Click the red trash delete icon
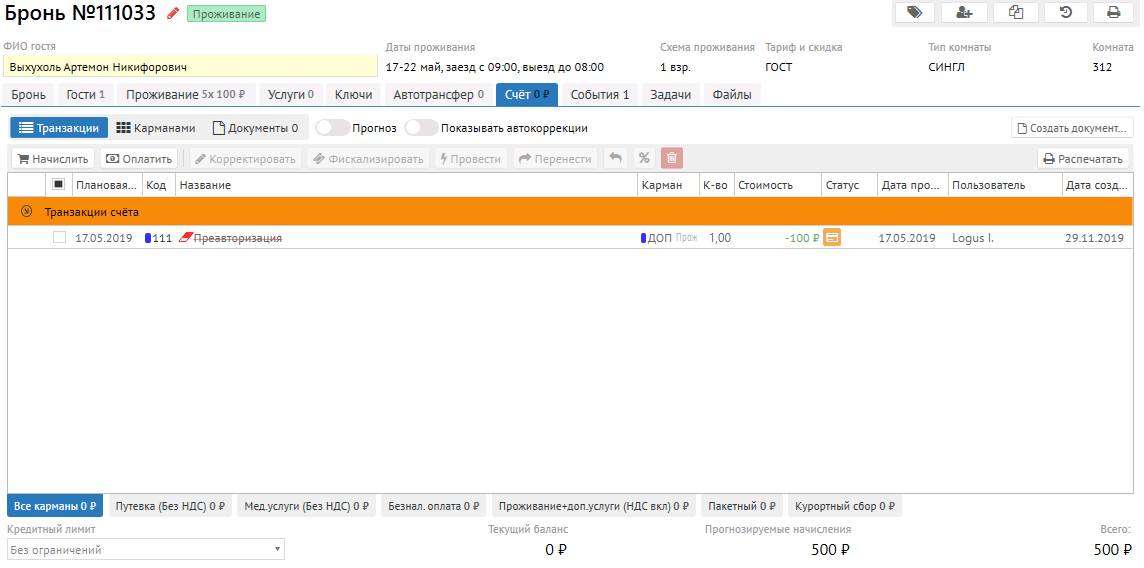1144x568 pixels. tap(672, 158)
